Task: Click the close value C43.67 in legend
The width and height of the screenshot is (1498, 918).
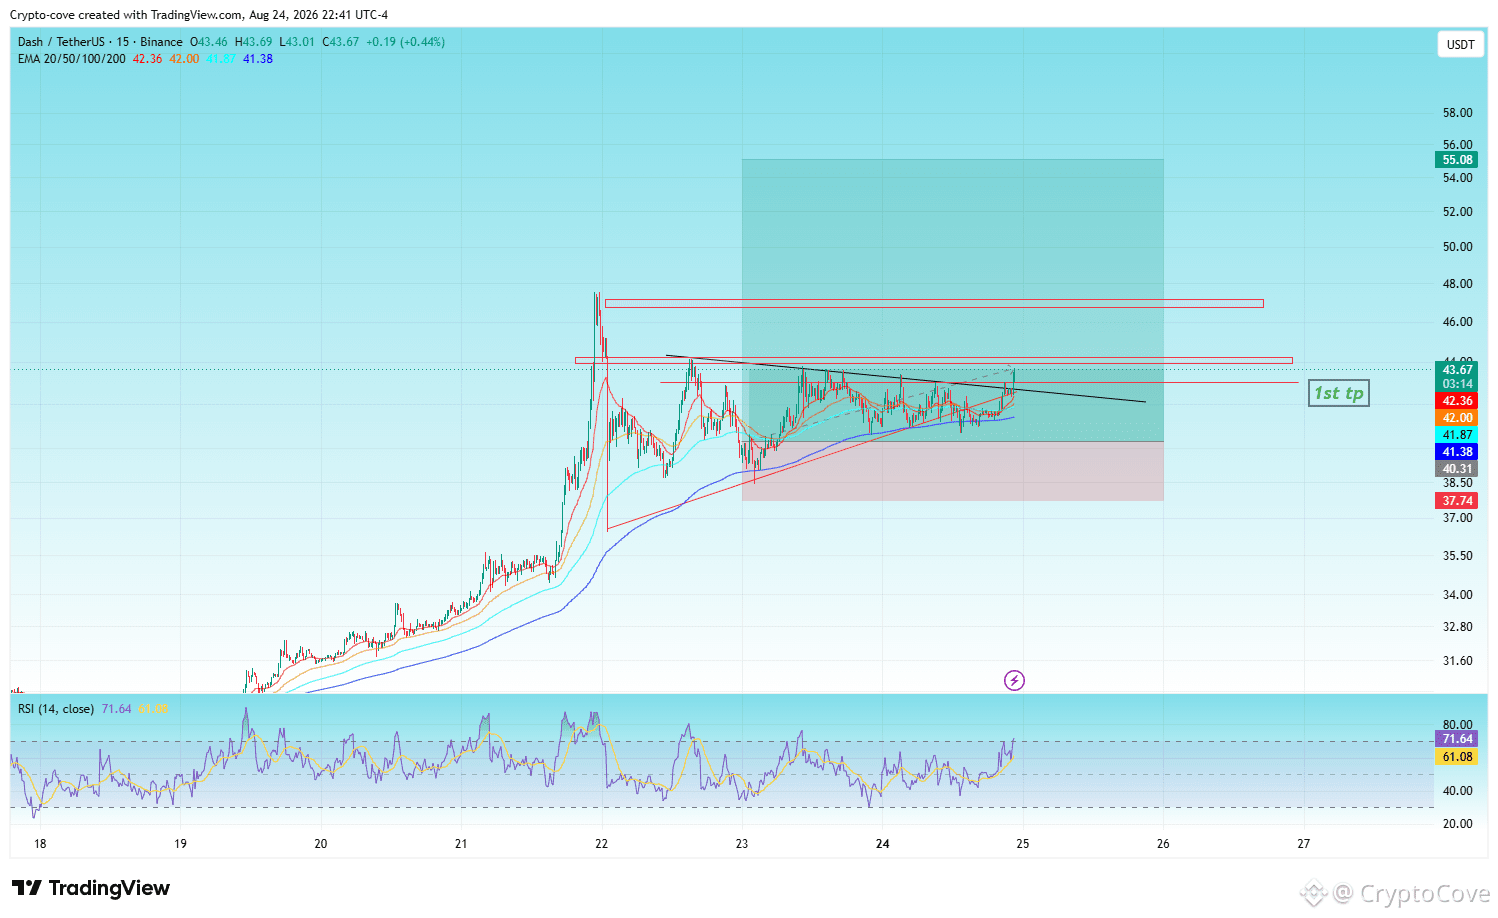Action: pos(341,42)
